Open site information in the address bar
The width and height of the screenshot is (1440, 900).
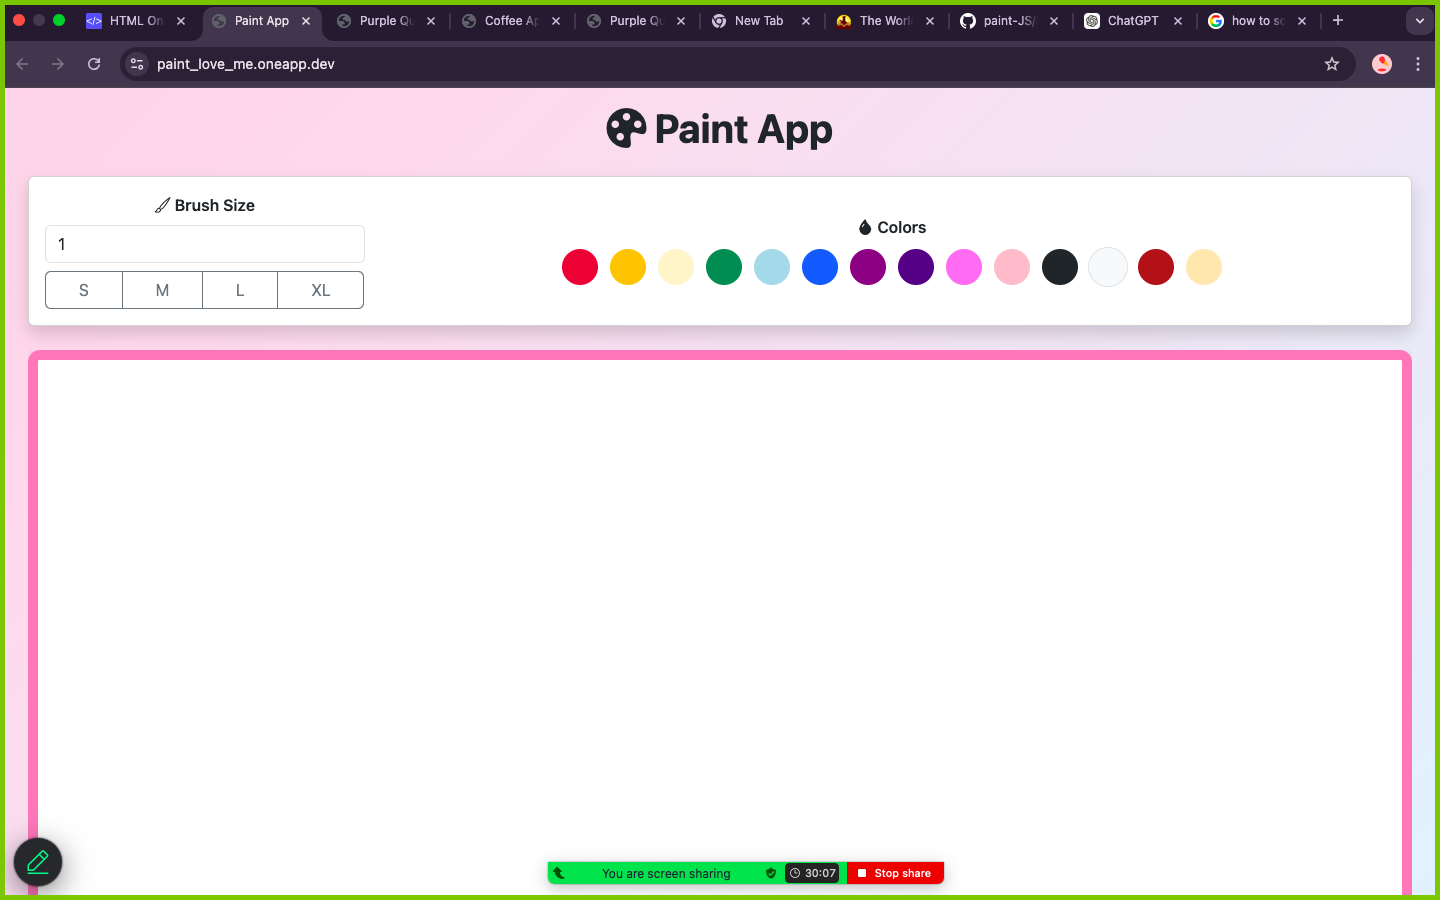point(136,63)
